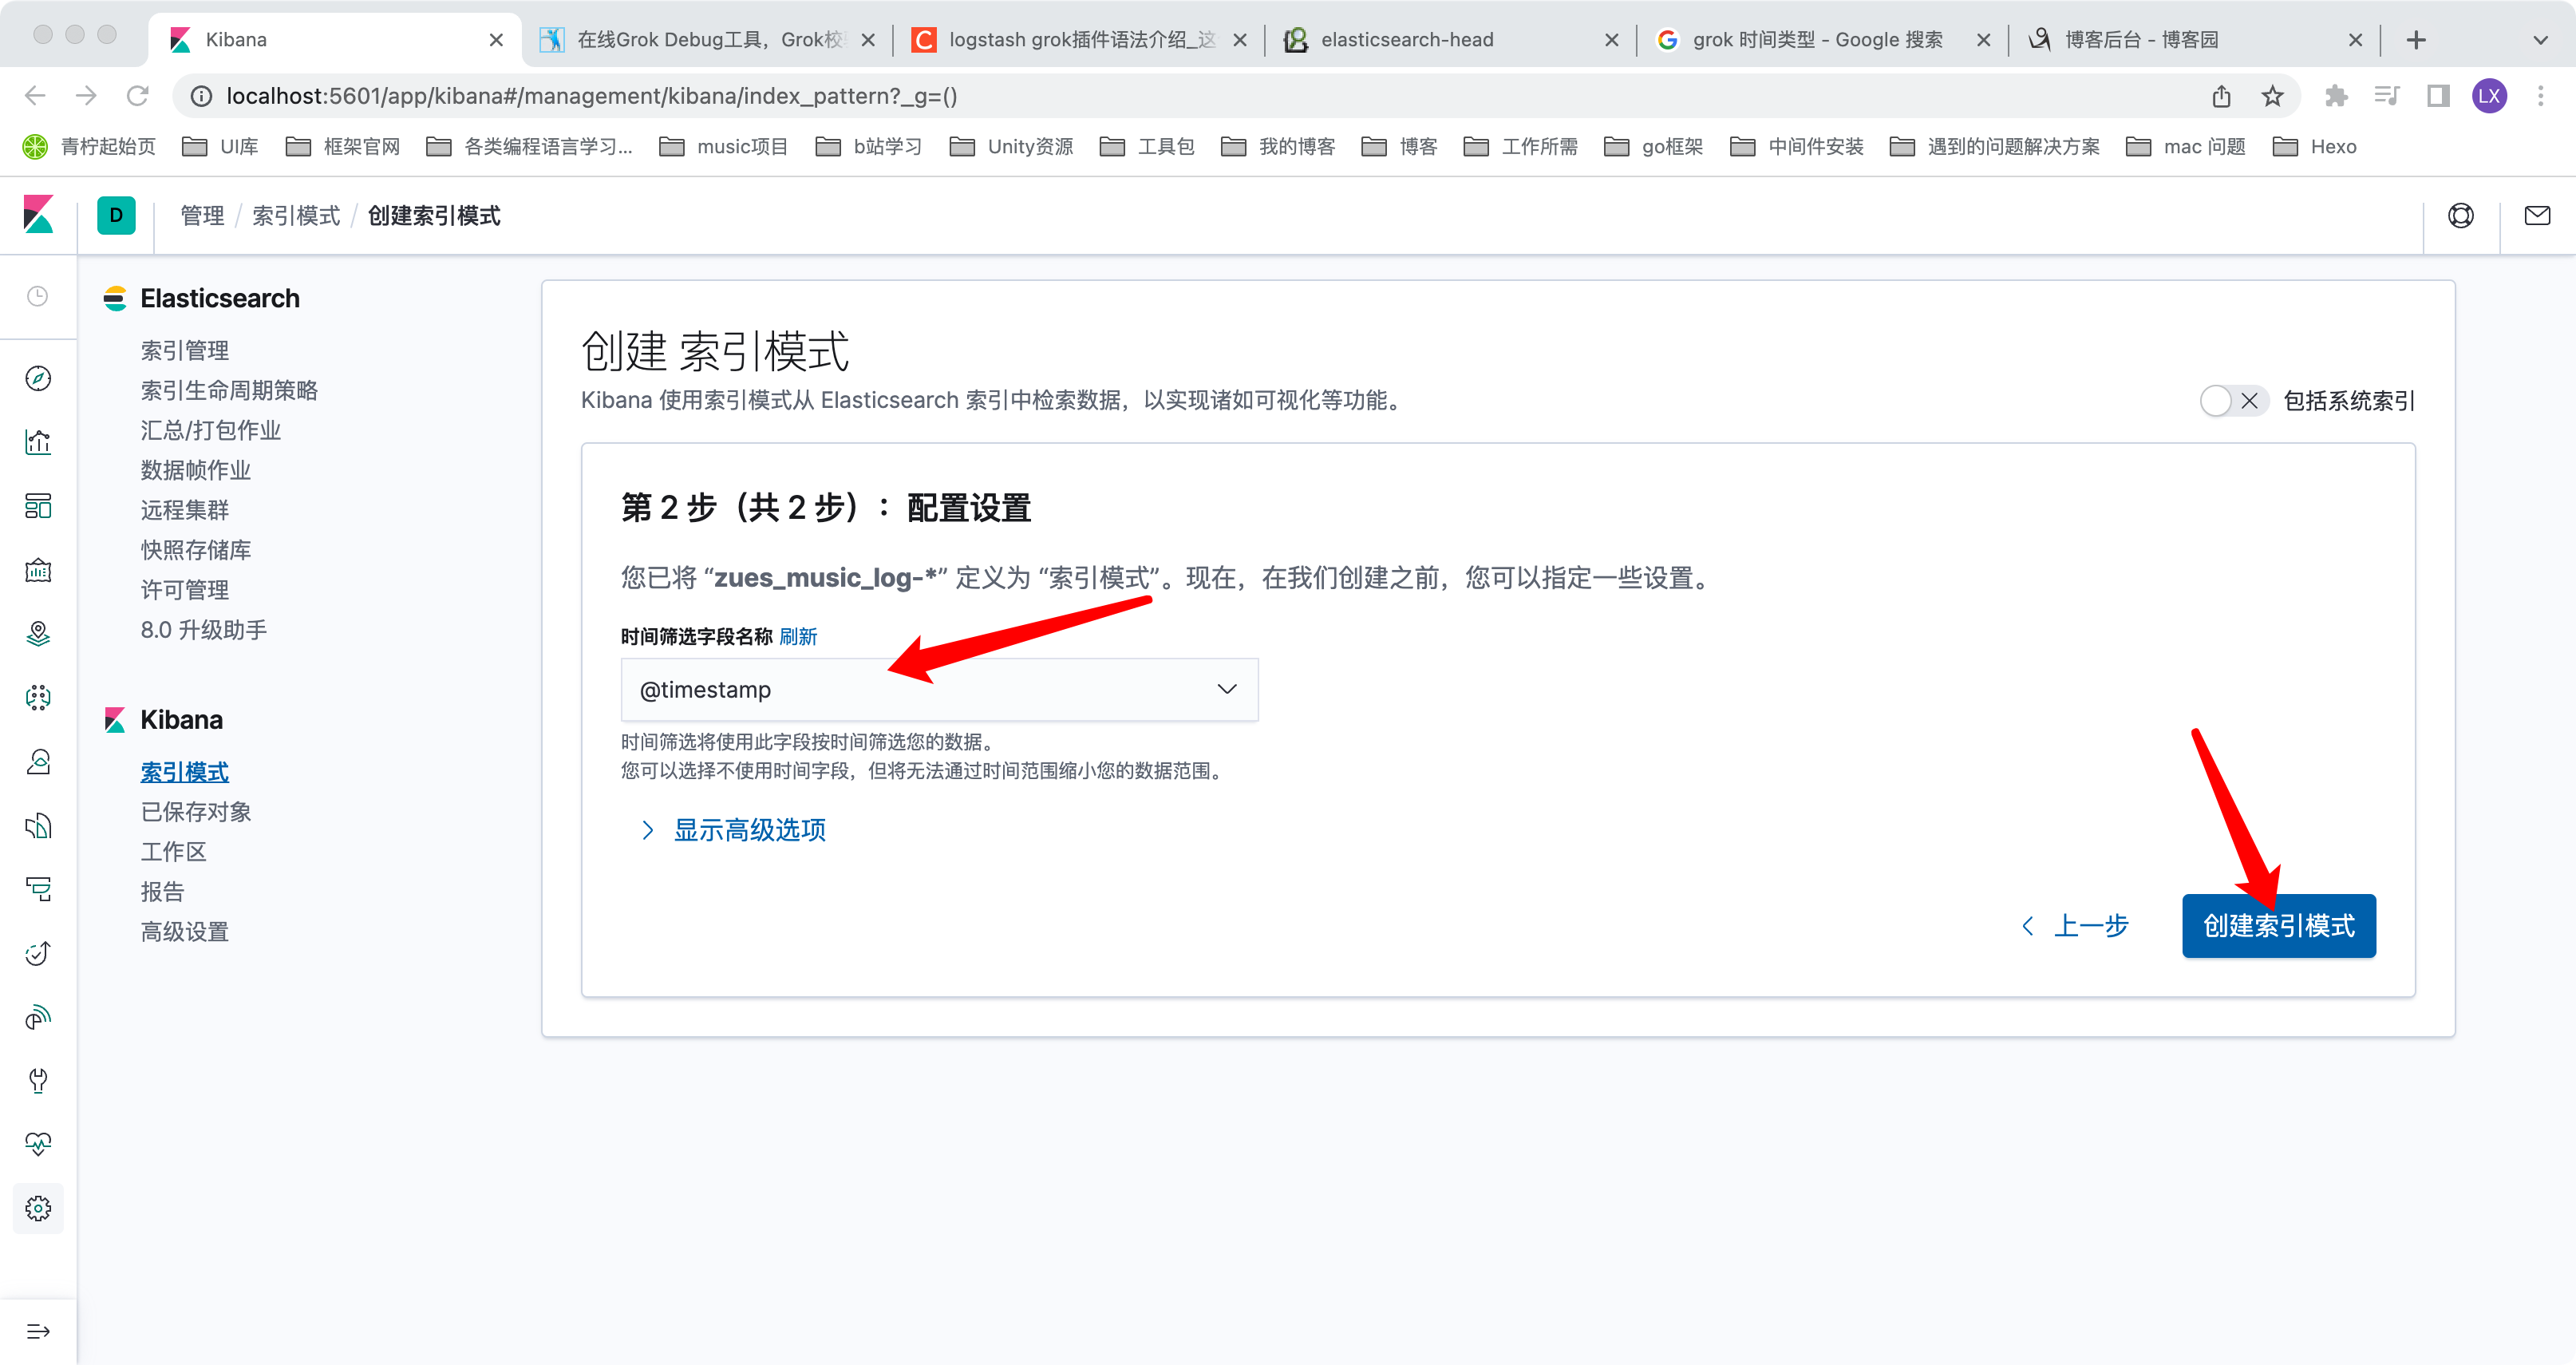
Task: Open APM icon in sidebar
Action: (38, 889)
